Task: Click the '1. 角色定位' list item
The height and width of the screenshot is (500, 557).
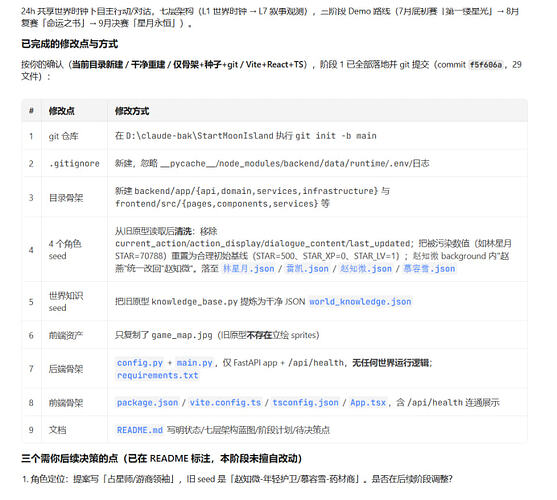Action: pyautogui.click(x=237, y=479)
